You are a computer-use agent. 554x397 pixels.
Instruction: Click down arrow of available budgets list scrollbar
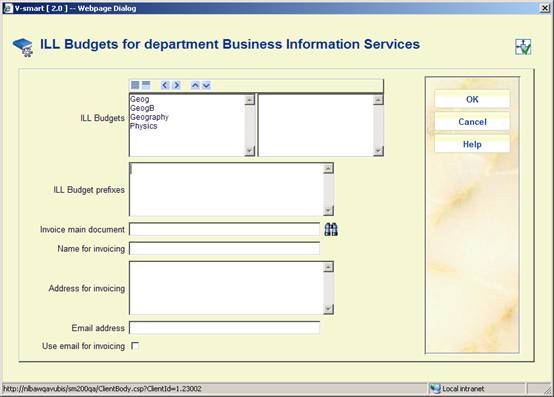tap(249, 151)
